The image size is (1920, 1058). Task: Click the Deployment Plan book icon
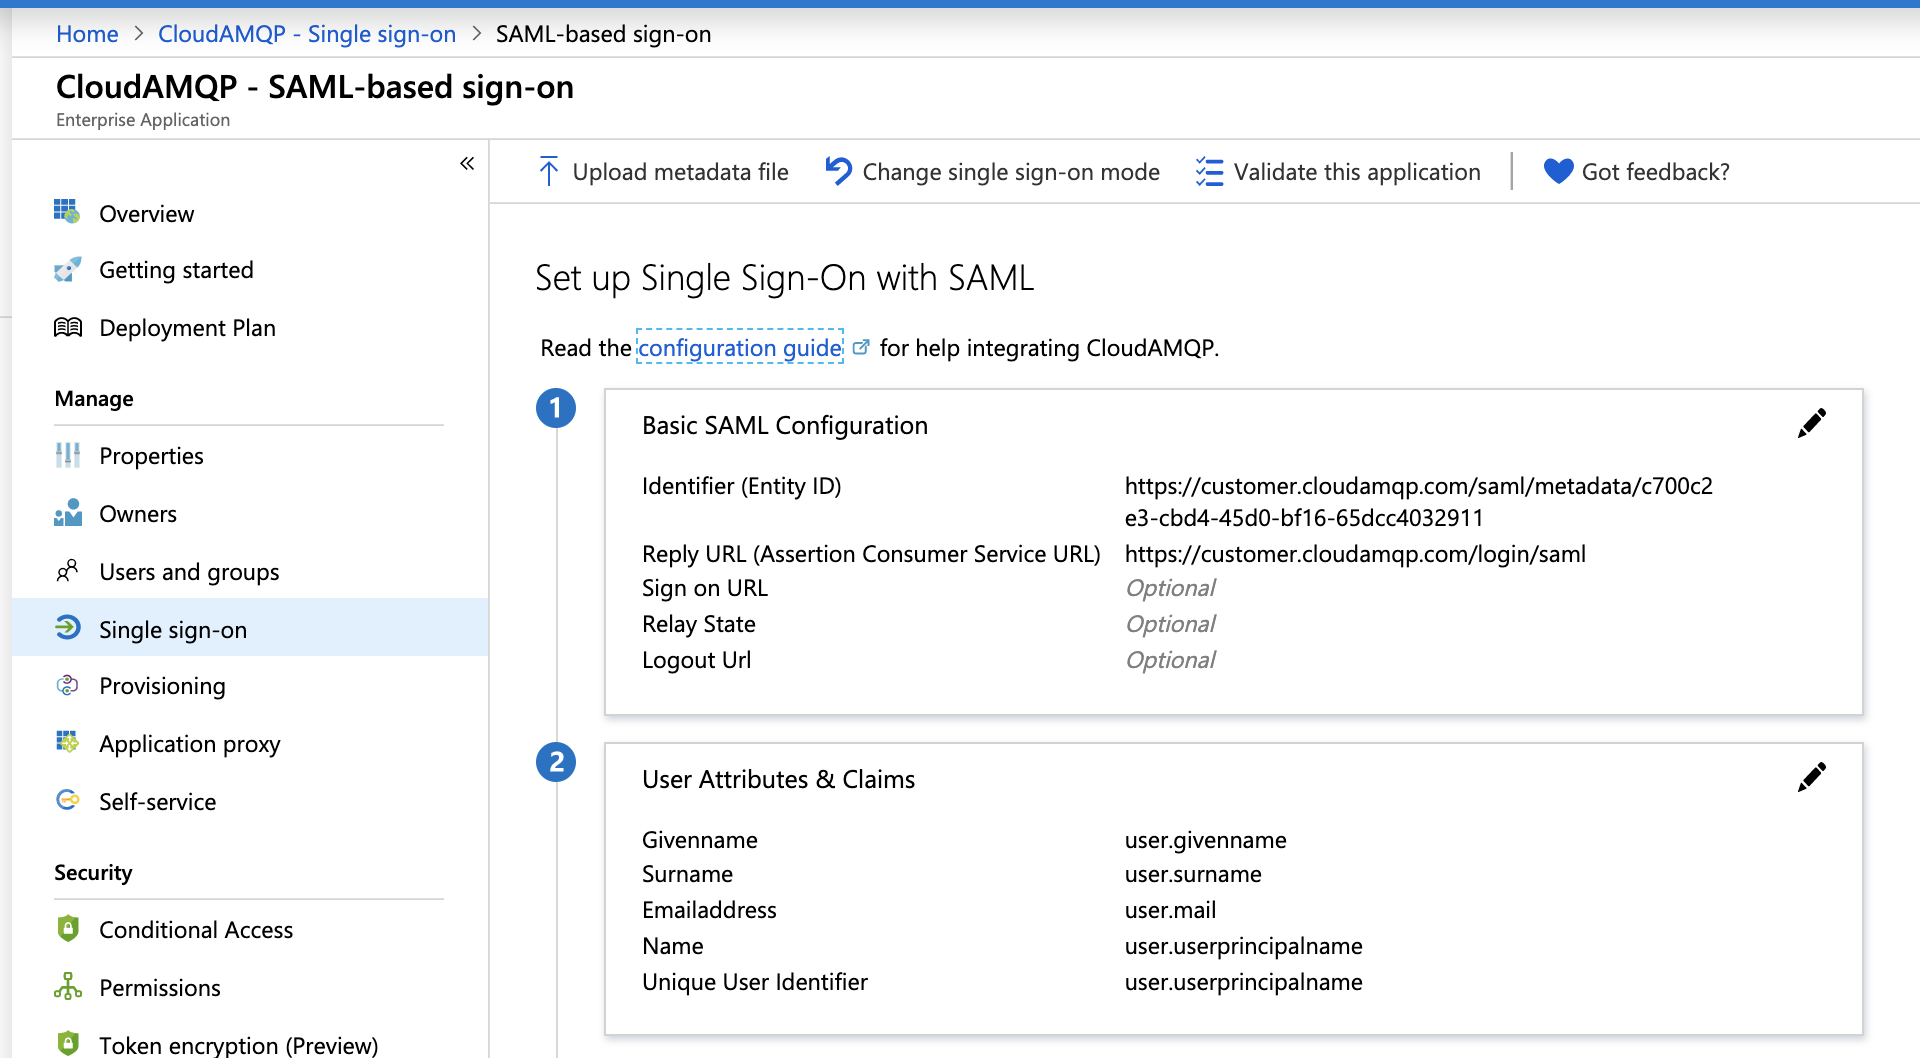(x=67, y=327)
